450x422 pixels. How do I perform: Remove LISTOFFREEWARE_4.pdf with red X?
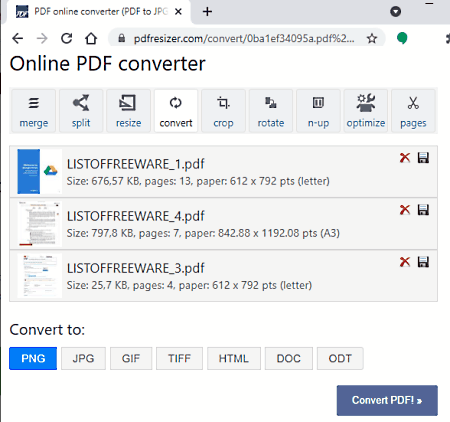[405, 210]
